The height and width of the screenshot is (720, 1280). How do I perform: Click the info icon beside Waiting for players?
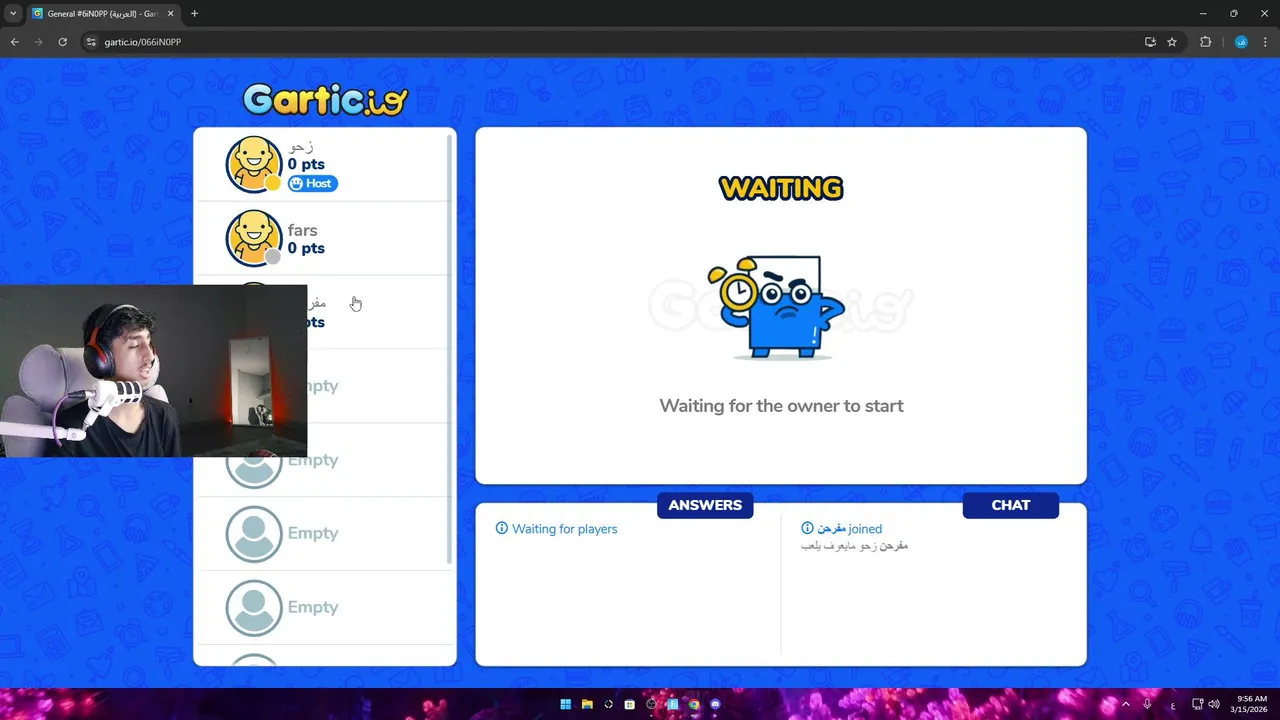[x=502, y=528]
